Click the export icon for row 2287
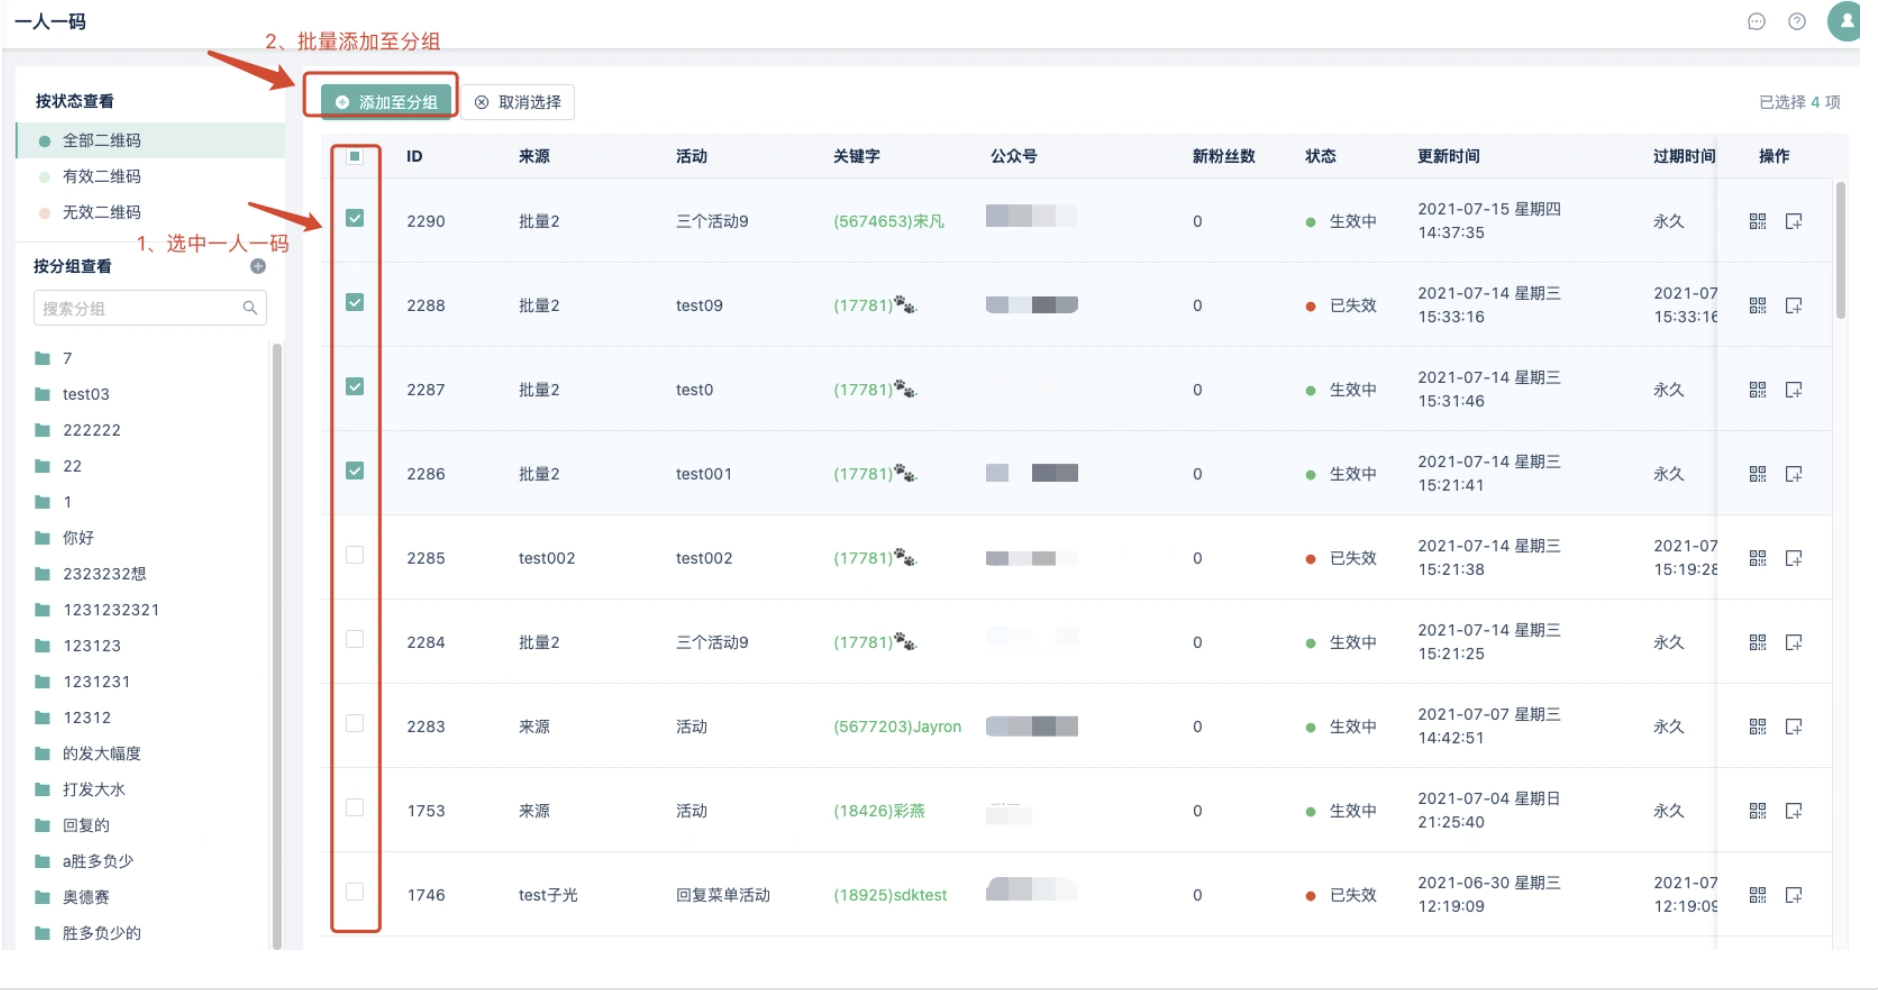This screenshot has width=1878, height=990. (1794, 389)
